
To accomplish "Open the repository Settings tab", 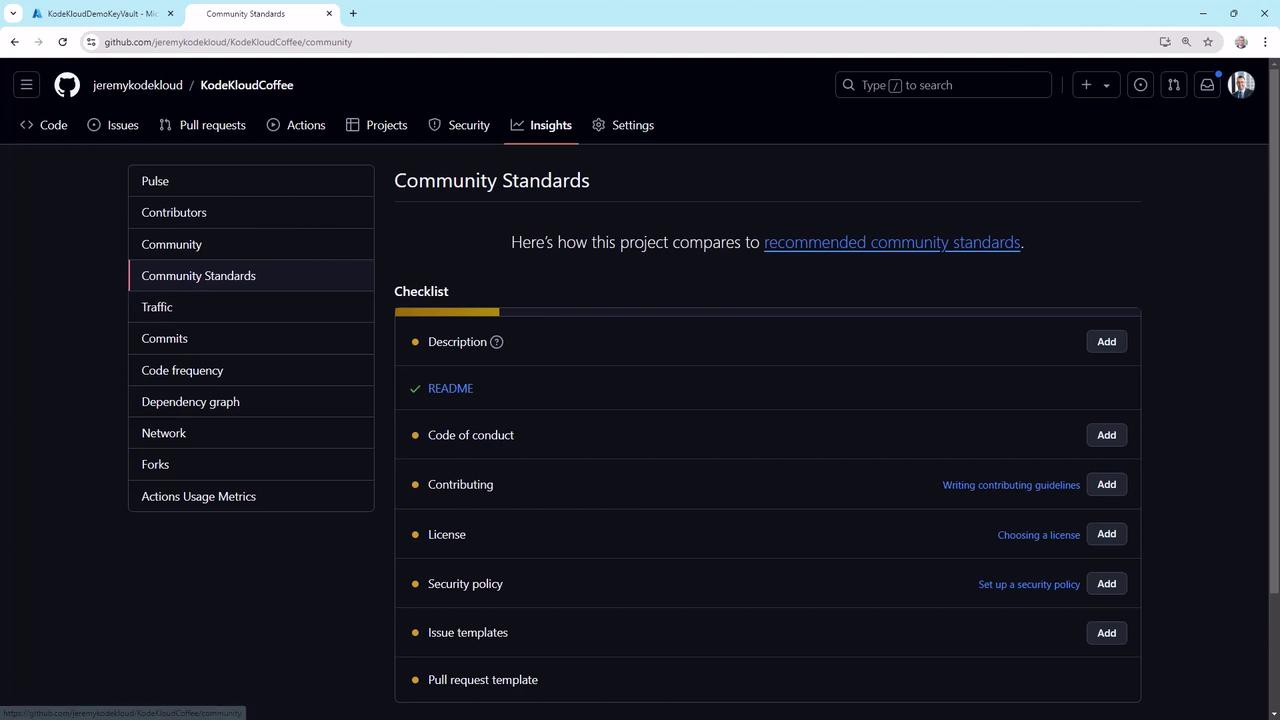I will [623, 125].
